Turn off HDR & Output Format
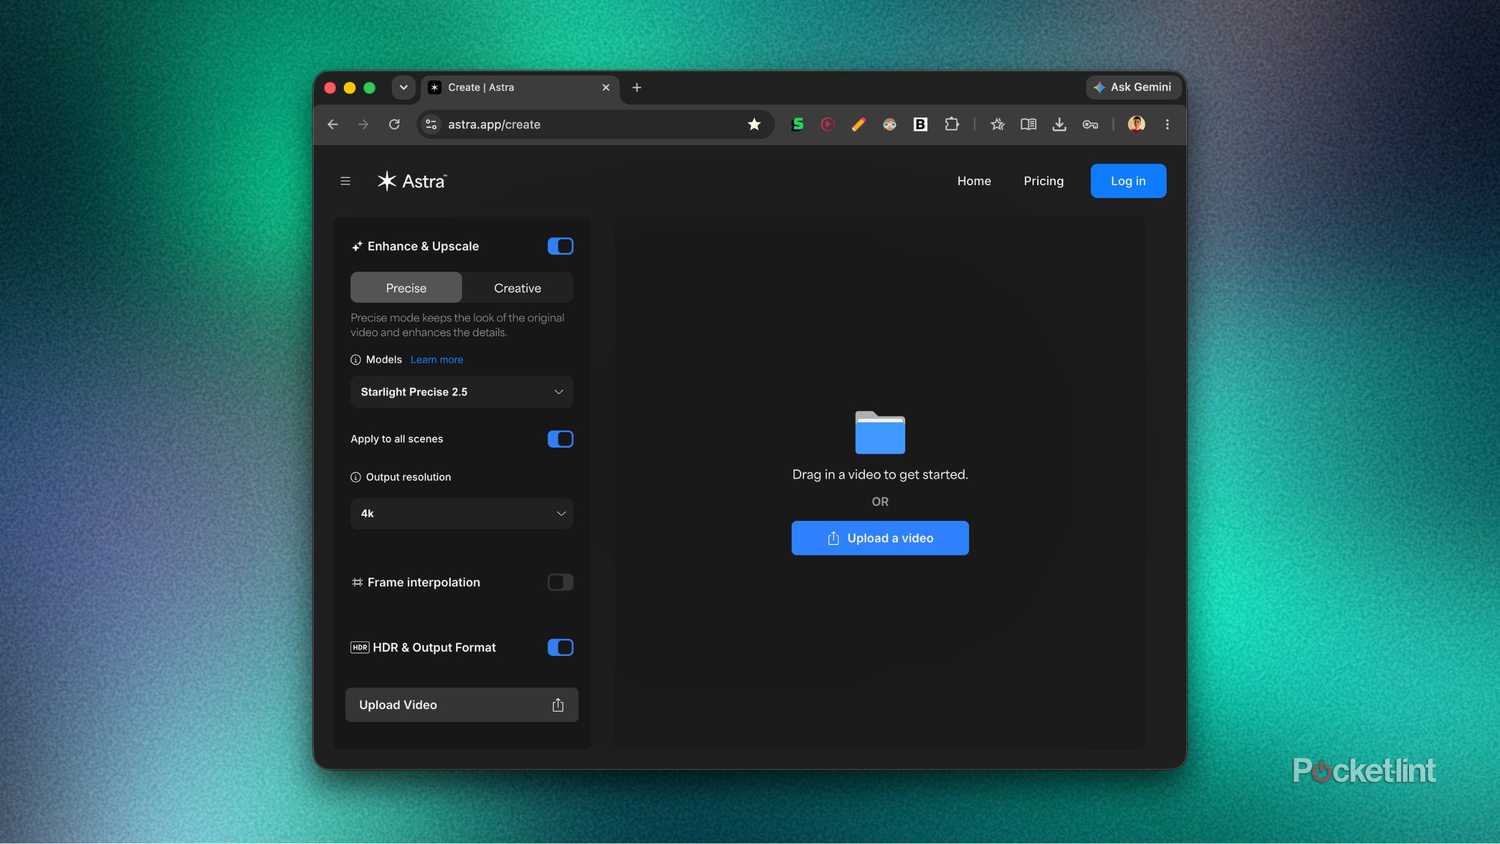This screenshot has height=844, width=1500. coord(560,647)
